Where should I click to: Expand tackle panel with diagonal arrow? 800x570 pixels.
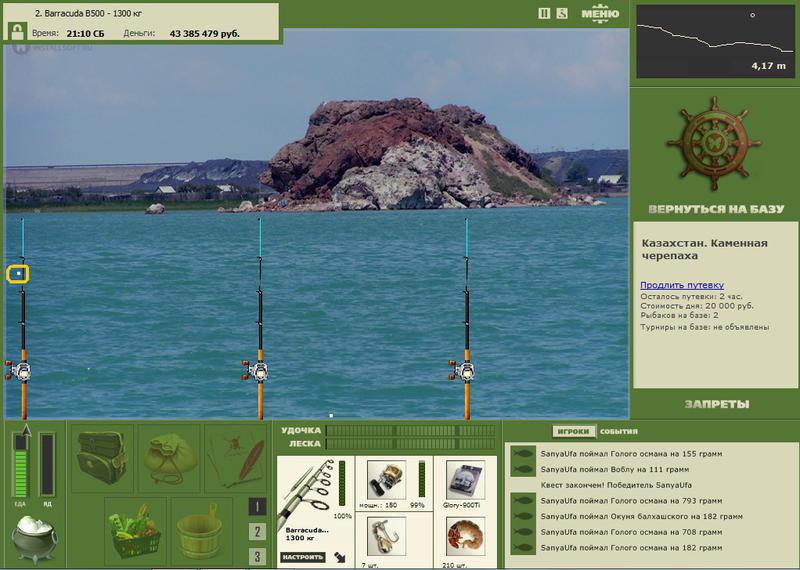tap(339, 557)
